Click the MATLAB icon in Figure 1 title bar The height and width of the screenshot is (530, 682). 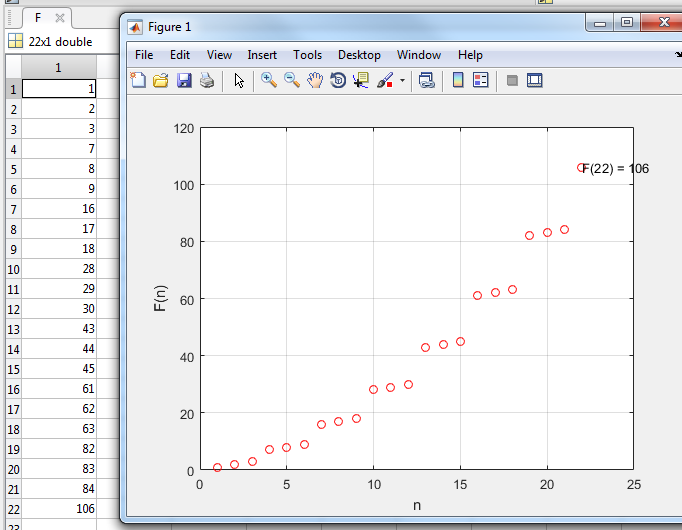pos(135,27)
